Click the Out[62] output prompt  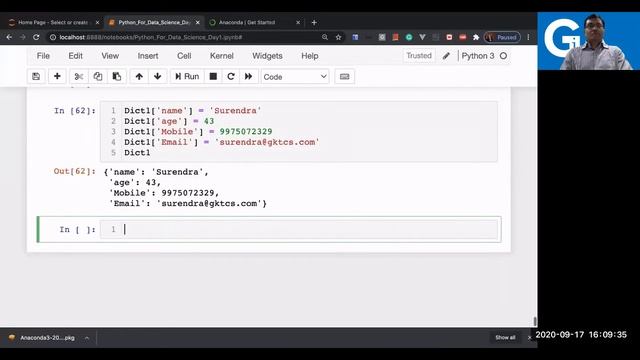75,171
